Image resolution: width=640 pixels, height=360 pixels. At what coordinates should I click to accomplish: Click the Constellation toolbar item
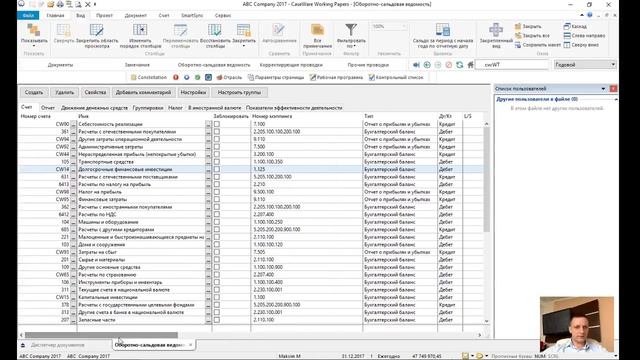pos(149,77)
